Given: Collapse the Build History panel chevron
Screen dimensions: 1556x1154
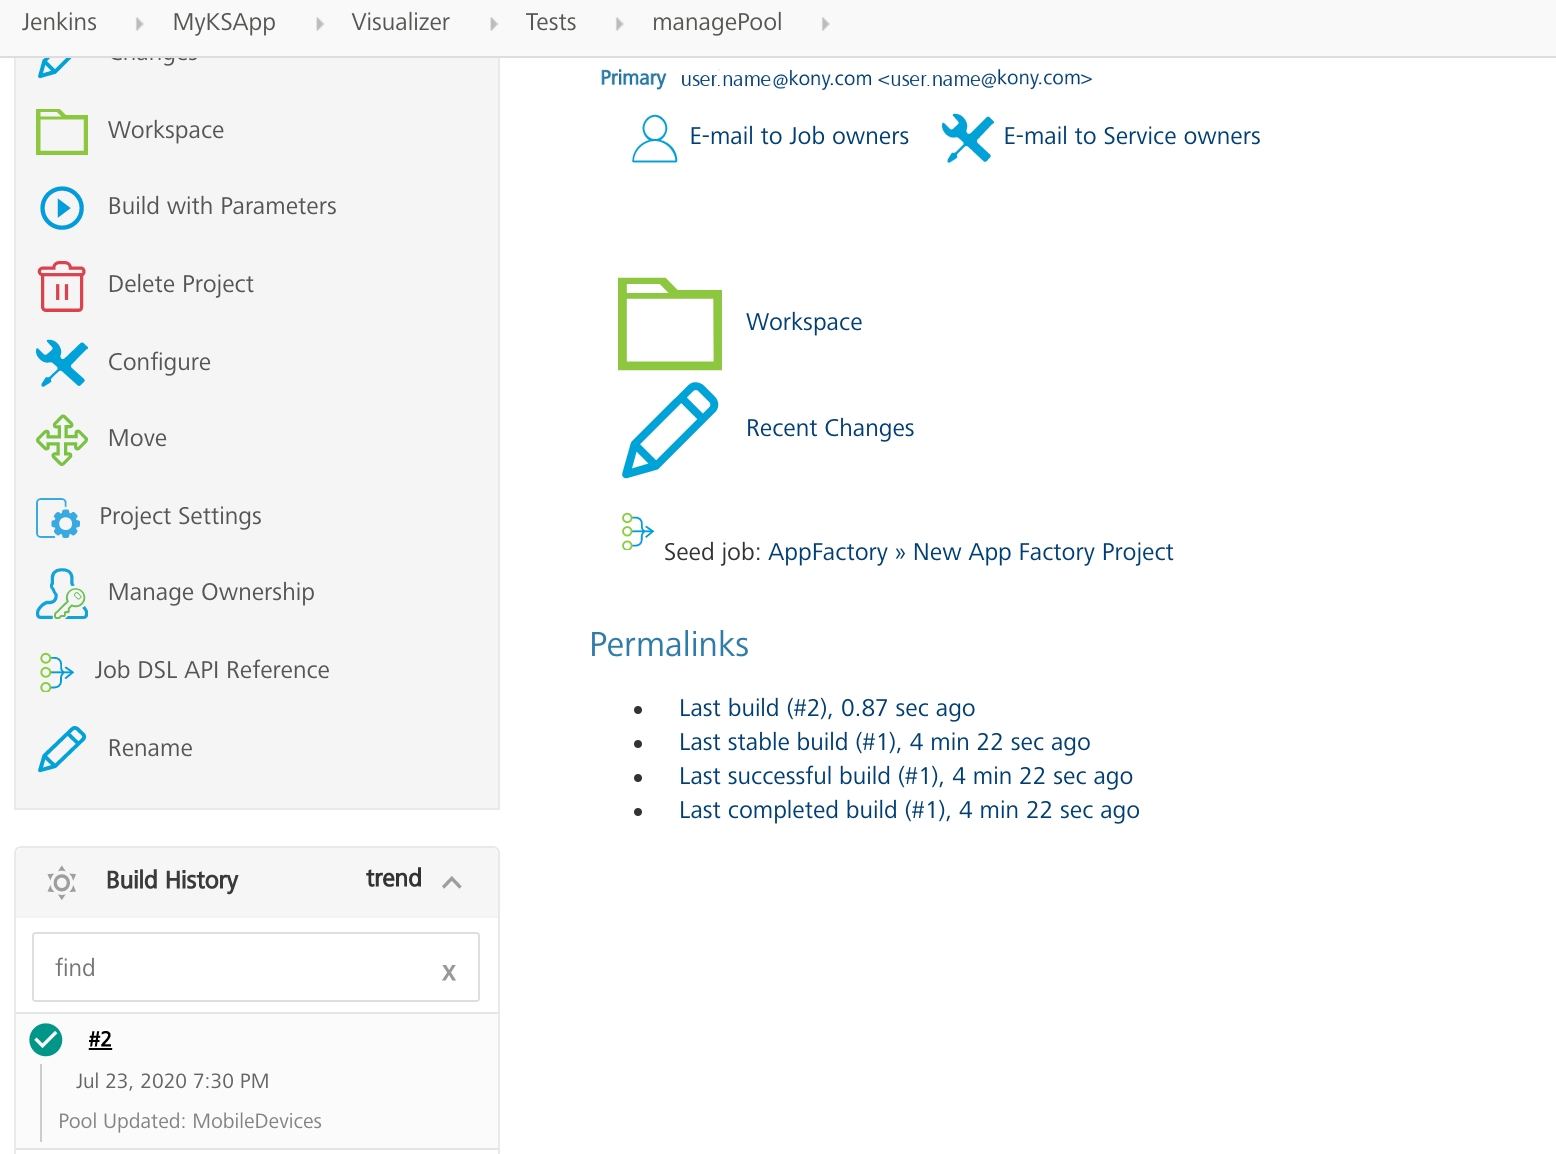Looking at the screenshot, I should [x=452, y=882].
